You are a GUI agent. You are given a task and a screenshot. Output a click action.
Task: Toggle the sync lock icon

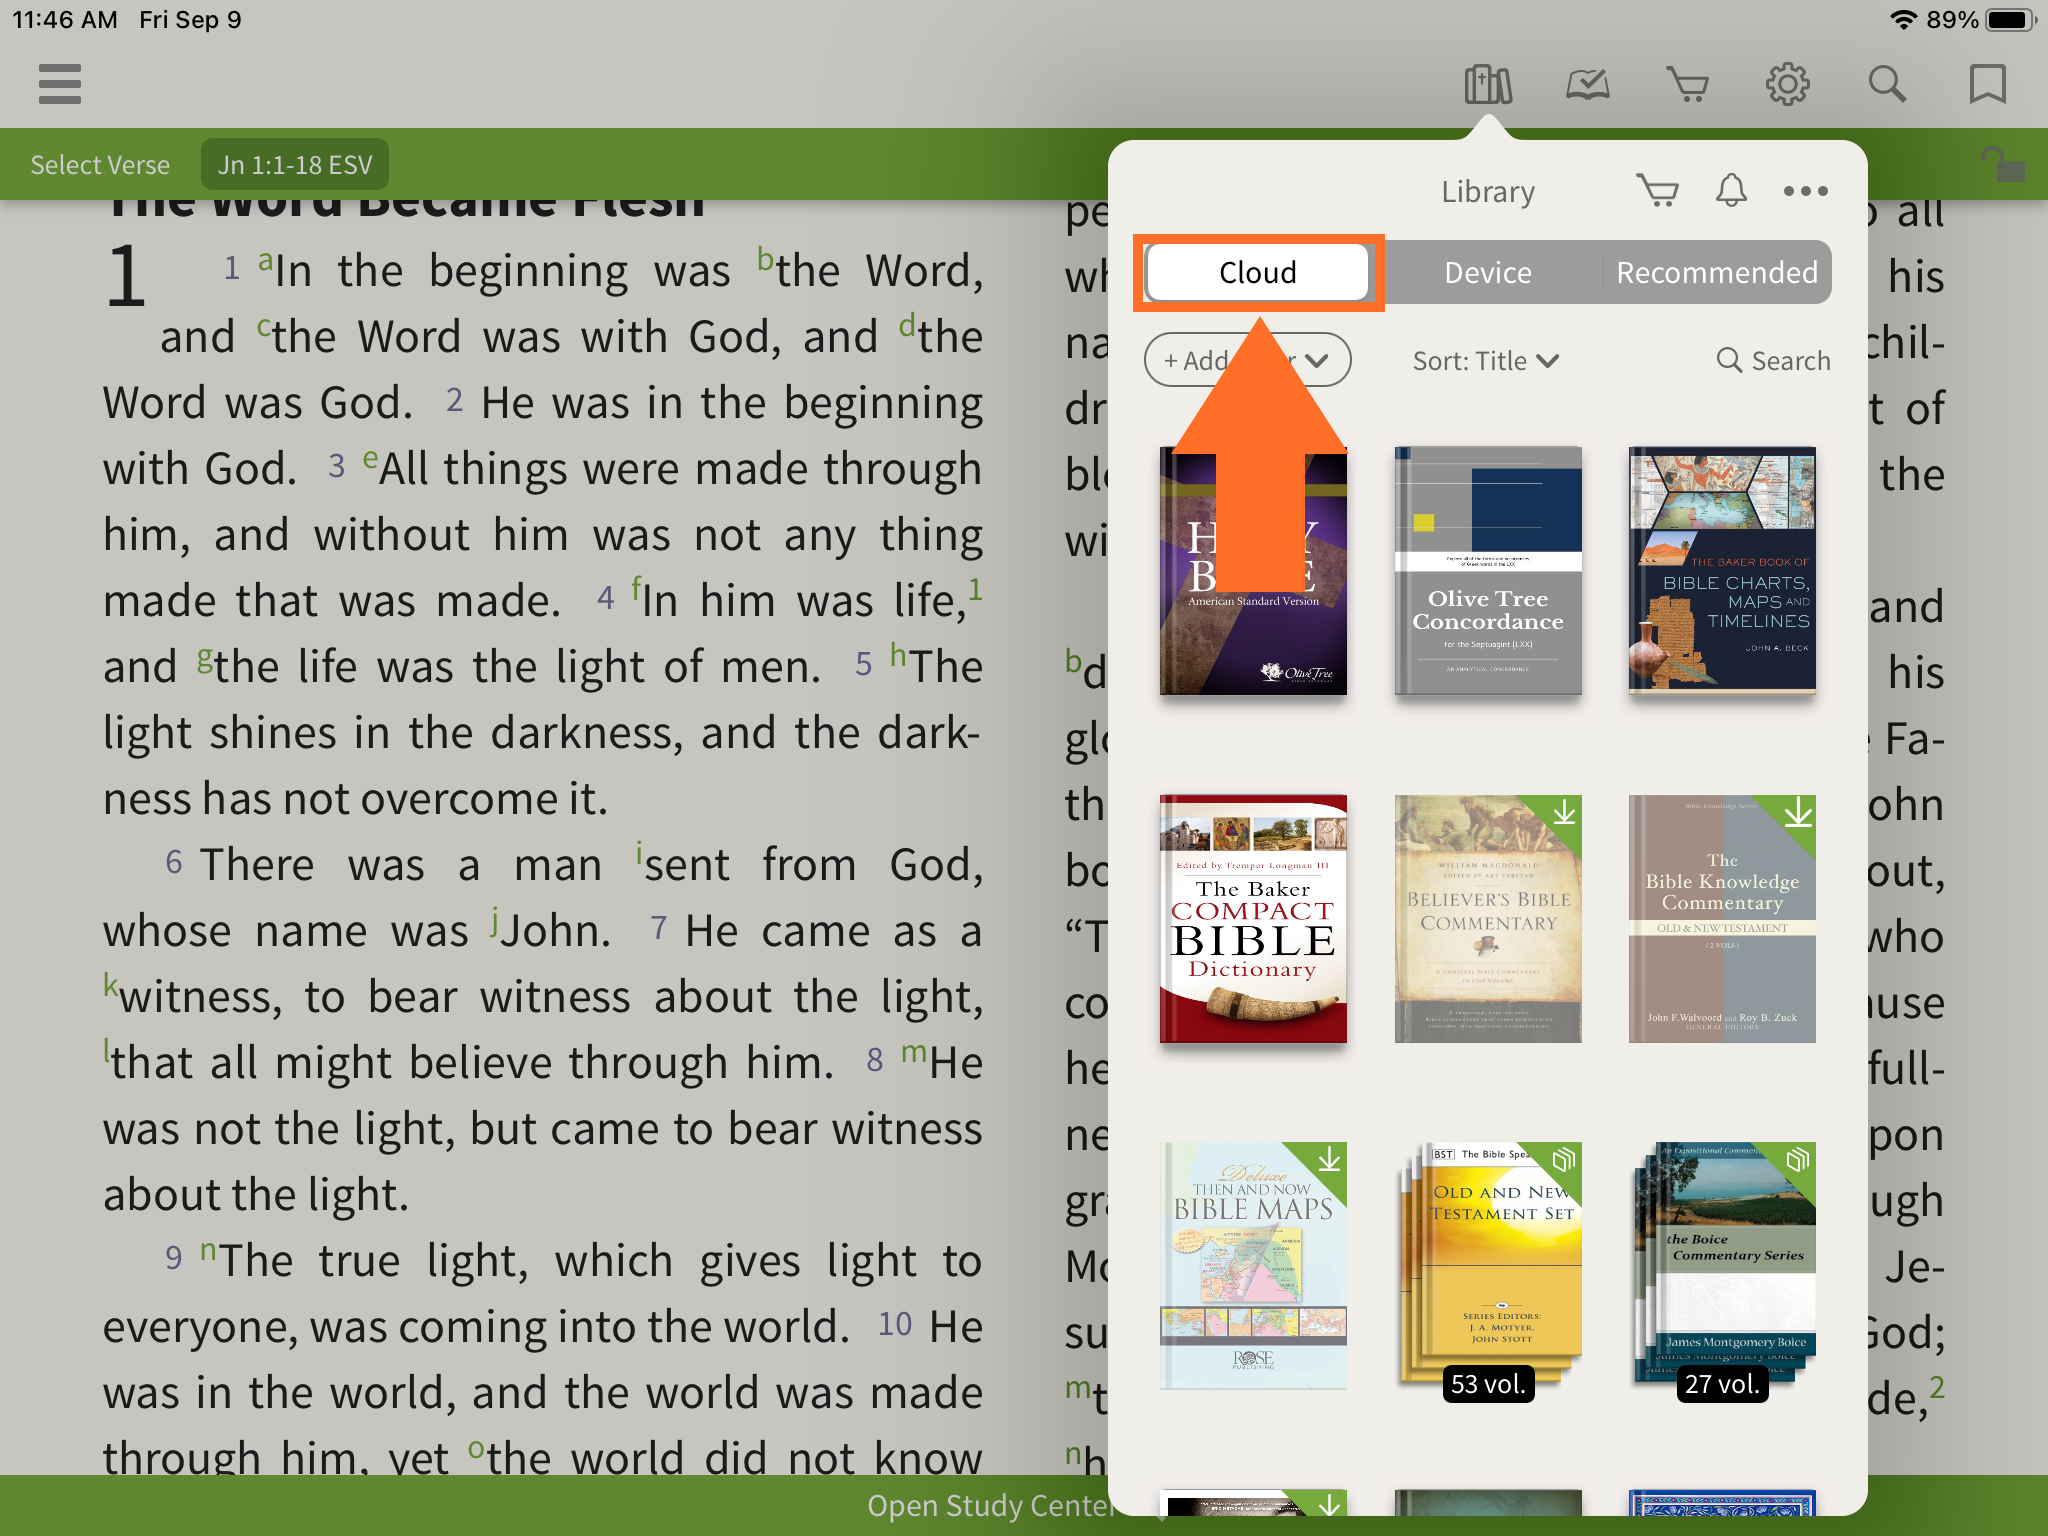pos(2003,164)
